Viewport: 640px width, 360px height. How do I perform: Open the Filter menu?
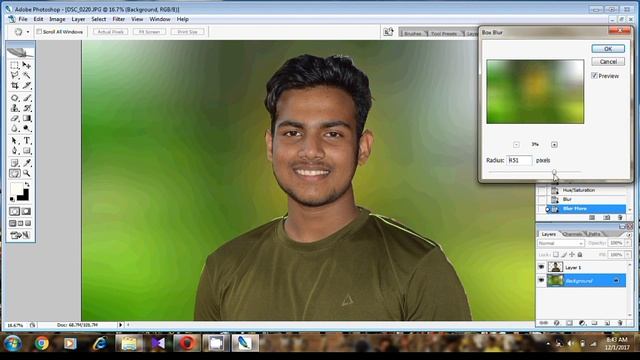click(118, 19)
